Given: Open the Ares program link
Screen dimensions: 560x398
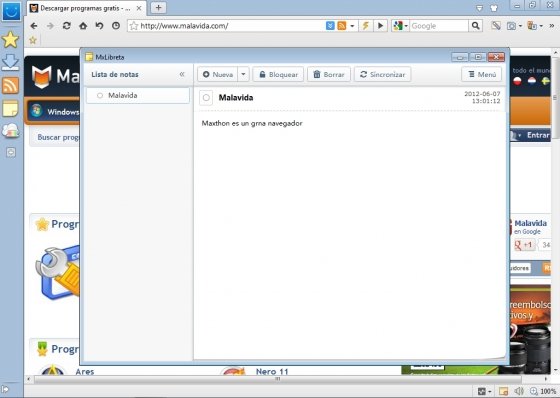Looking at the screenshot, I should click(85, 372).
